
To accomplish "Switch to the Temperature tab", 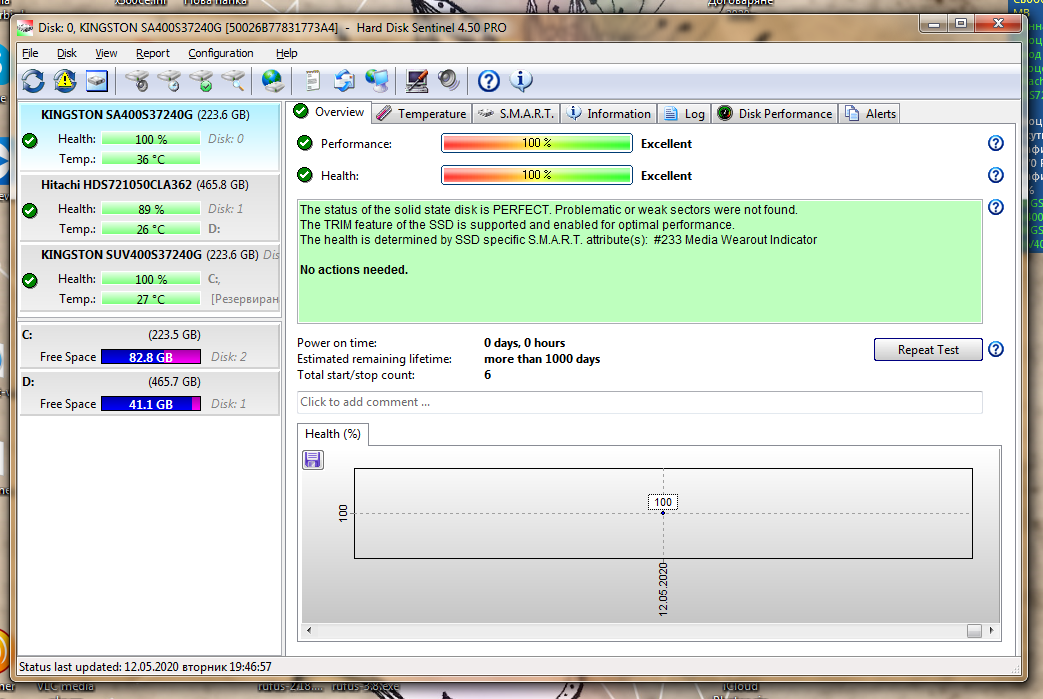I will click(x=422, y=114).
